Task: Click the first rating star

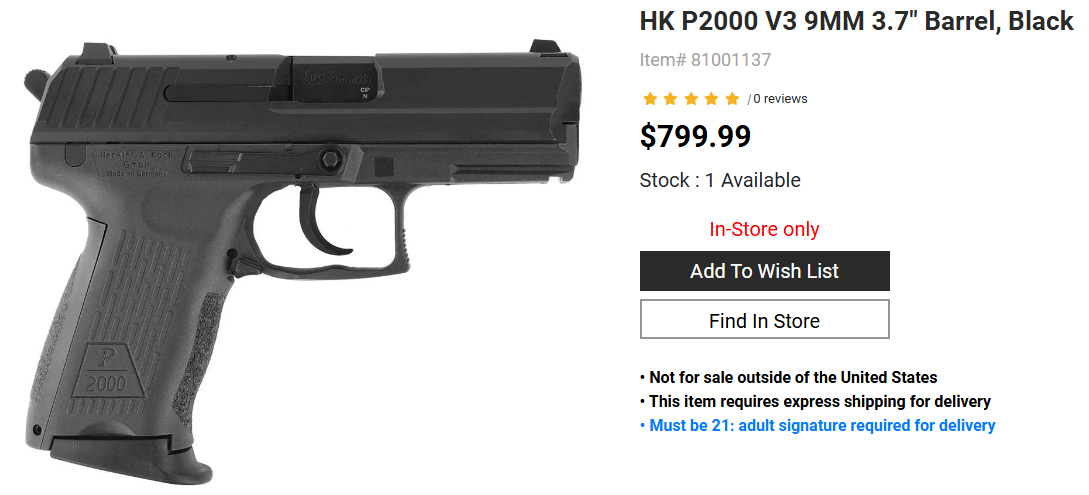Action: pos(650,99)
